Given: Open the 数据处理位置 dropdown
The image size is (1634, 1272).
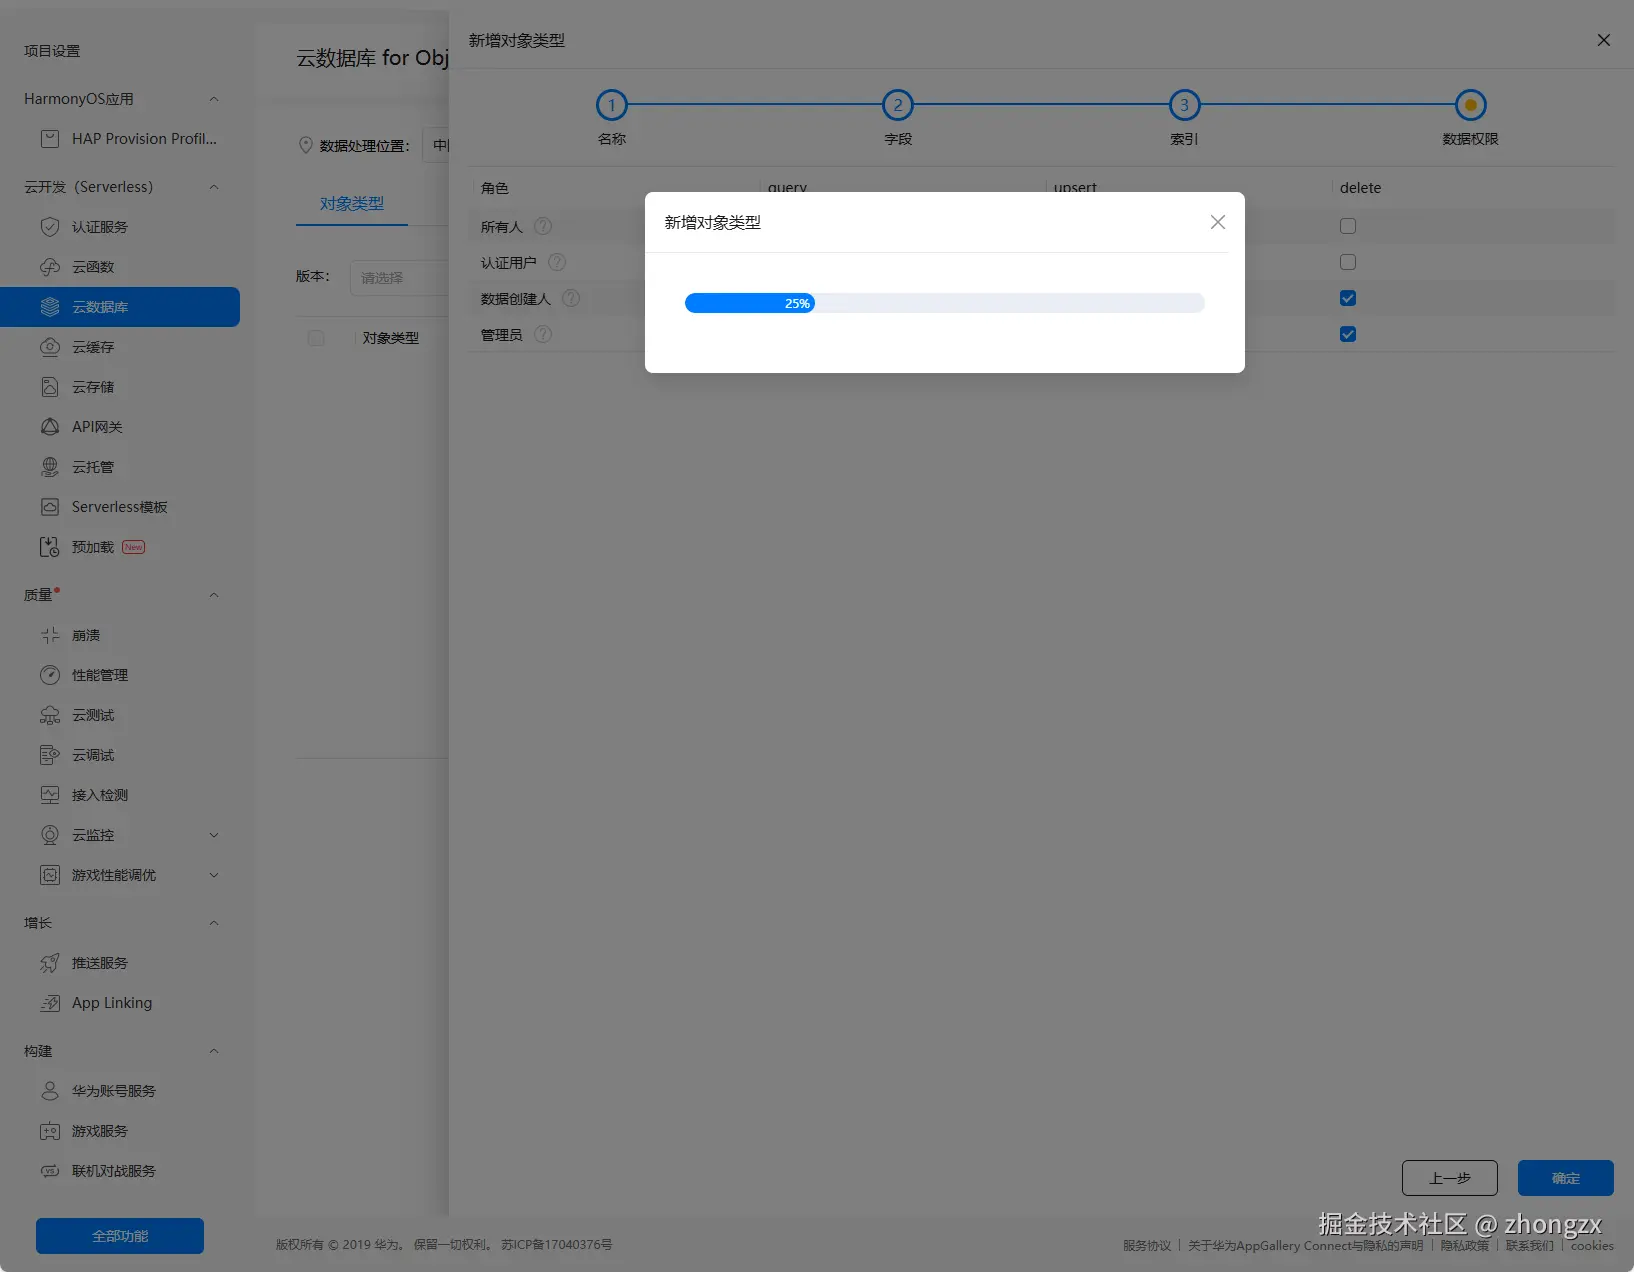Looking at the screenshot, I should click(436, 145).
